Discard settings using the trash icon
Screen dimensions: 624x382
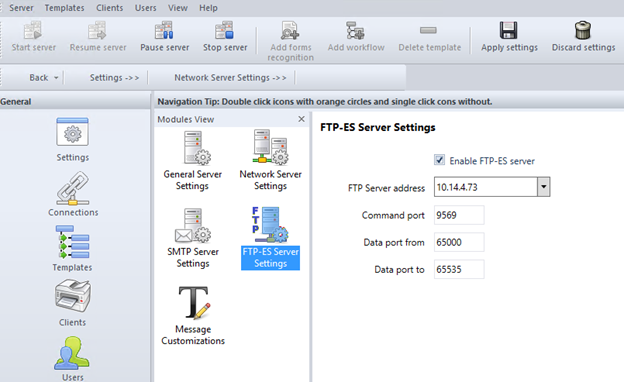pos(583,30)
